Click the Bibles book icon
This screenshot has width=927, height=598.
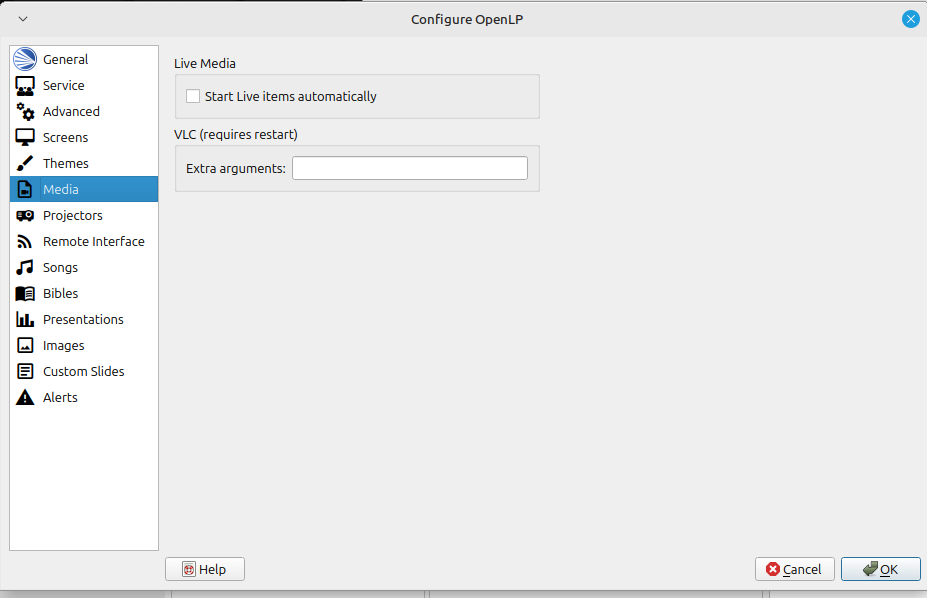tap(25, 293)
